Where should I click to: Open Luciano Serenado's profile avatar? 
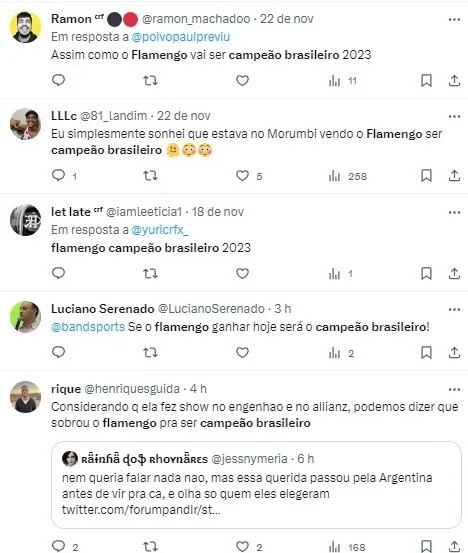coord(25,317)
